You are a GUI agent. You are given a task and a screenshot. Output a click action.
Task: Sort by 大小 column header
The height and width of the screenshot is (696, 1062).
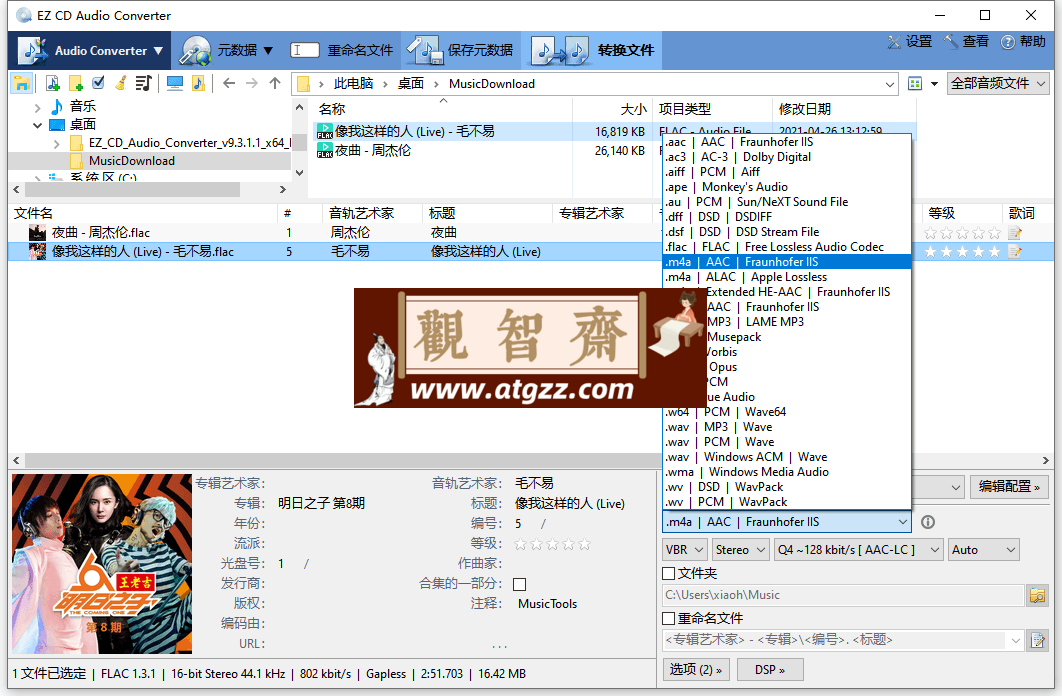(633, 109)
